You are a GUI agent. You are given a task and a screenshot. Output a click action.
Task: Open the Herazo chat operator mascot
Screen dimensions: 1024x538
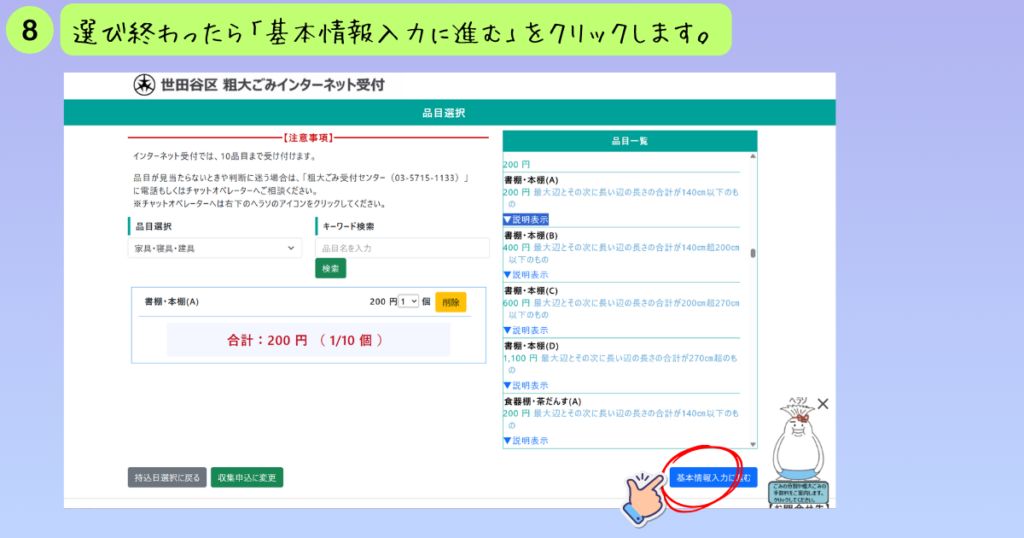[798, 453]
